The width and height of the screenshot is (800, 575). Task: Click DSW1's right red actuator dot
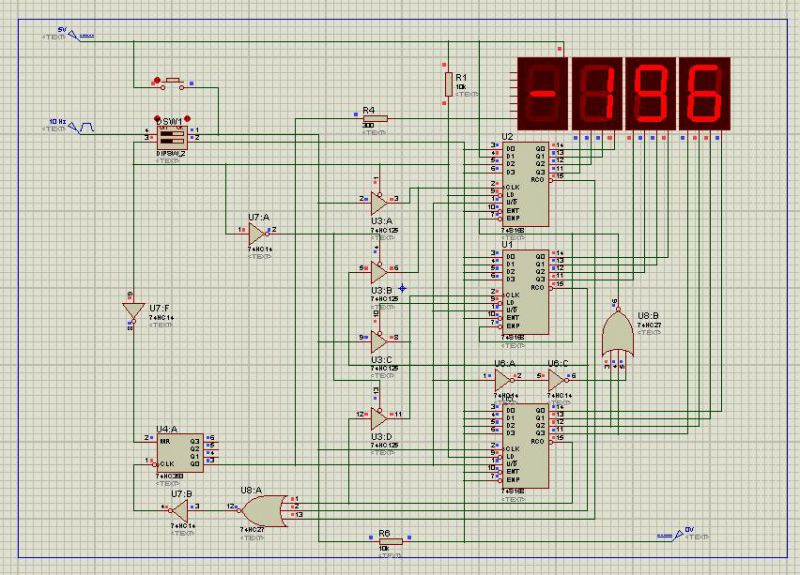click(187, 119)
